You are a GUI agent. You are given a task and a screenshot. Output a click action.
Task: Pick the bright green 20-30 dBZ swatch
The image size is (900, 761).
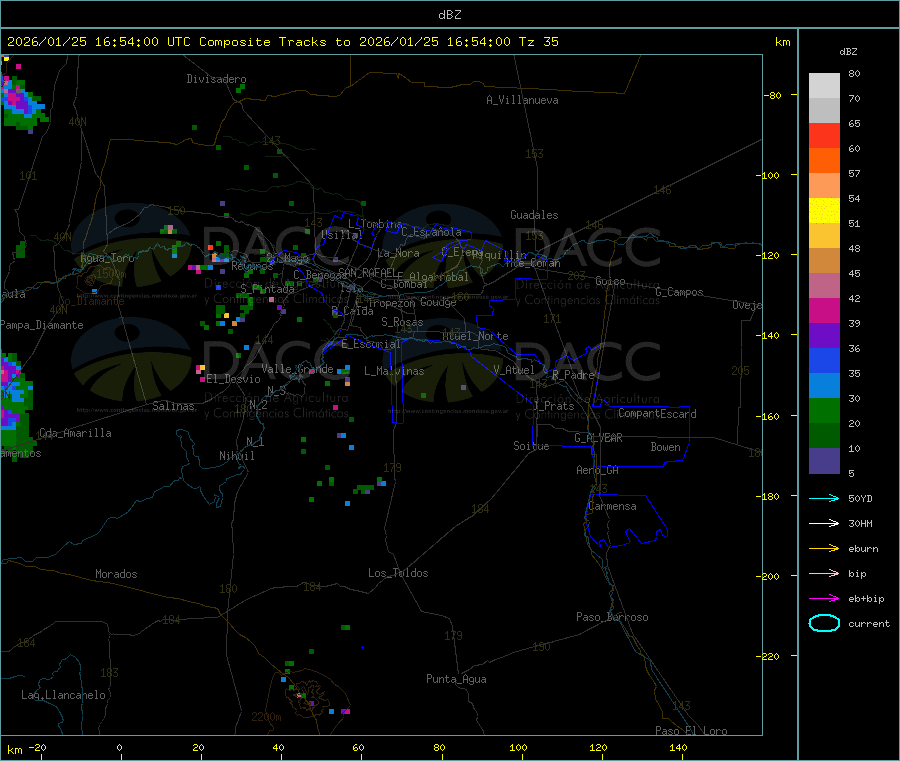(824, 410)
